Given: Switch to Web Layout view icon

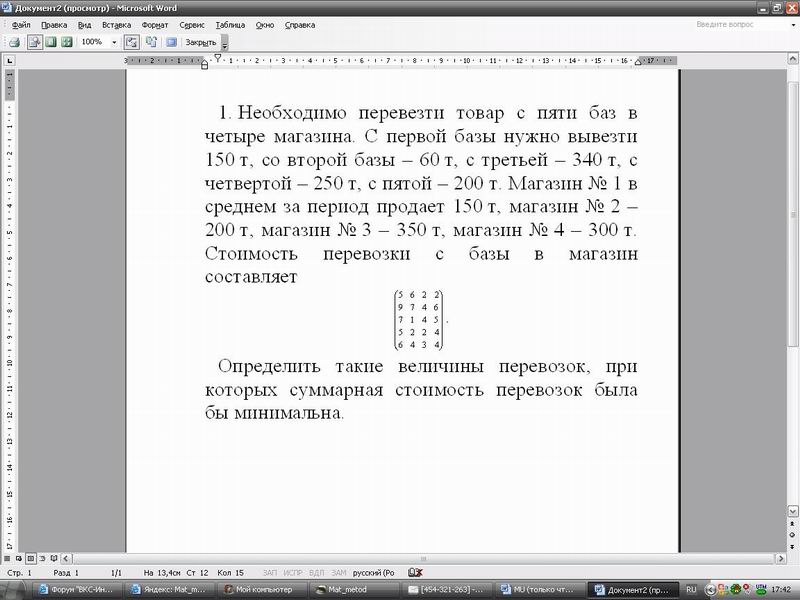Looking at the screenshot, I should coord(19,559).
